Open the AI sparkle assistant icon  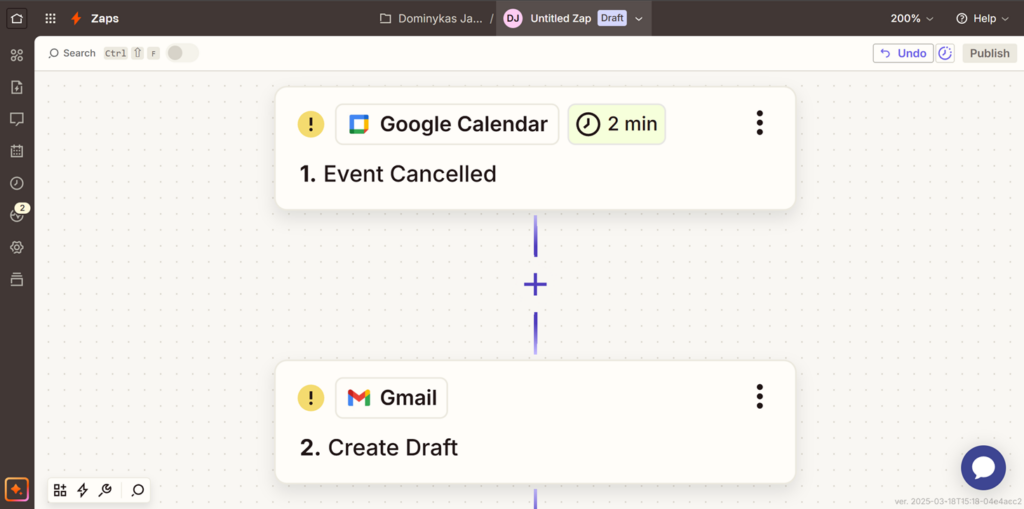tap(17, 489)
